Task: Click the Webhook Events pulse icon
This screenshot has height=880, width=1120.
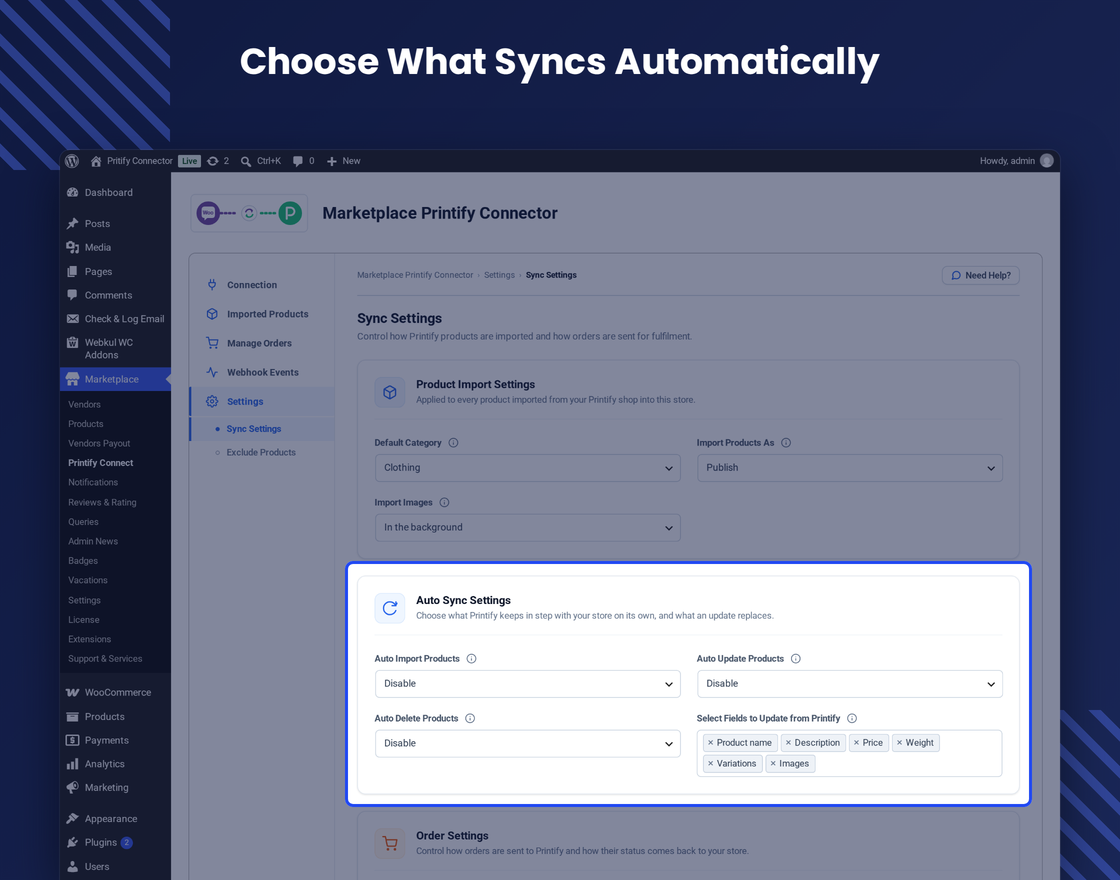Action: coord(212,372)
